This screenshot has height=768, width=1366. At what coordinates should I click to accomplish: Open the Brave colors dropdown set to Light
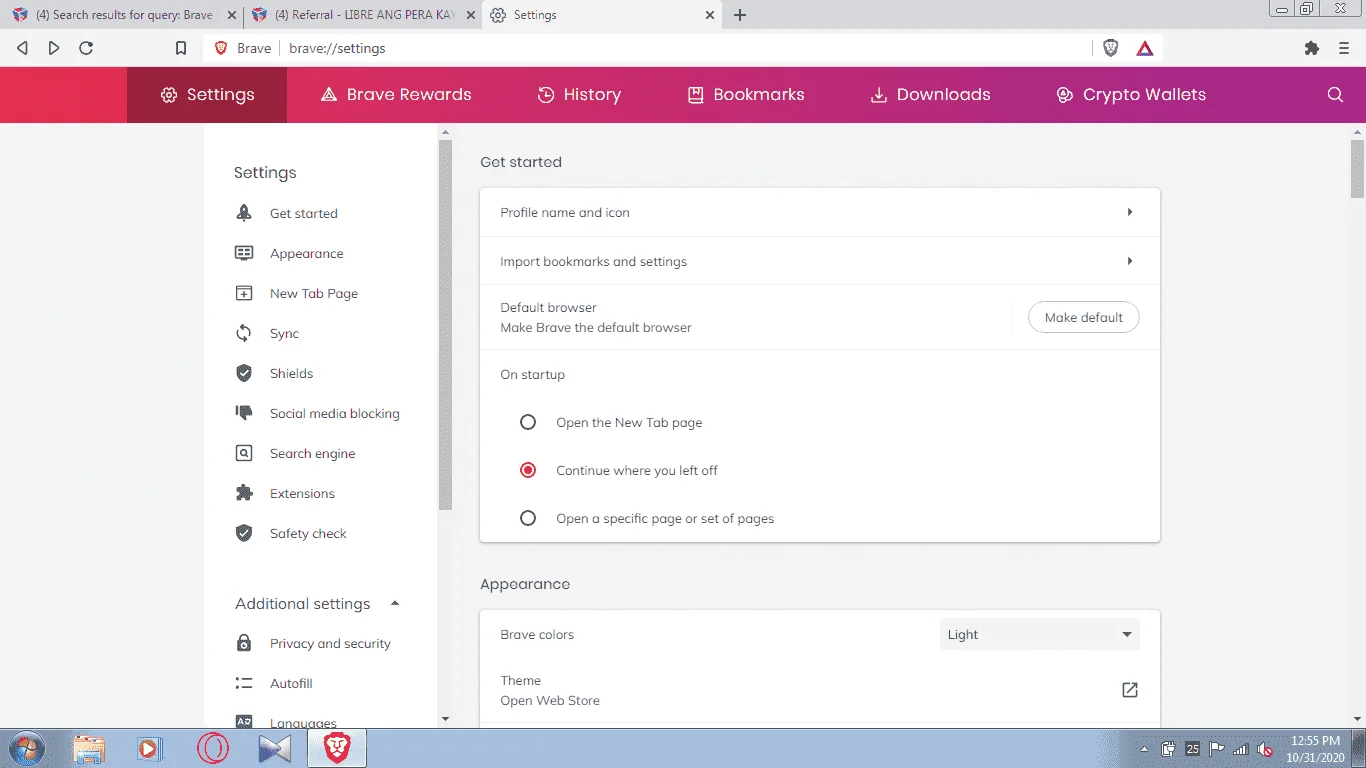click(1039, 634)
